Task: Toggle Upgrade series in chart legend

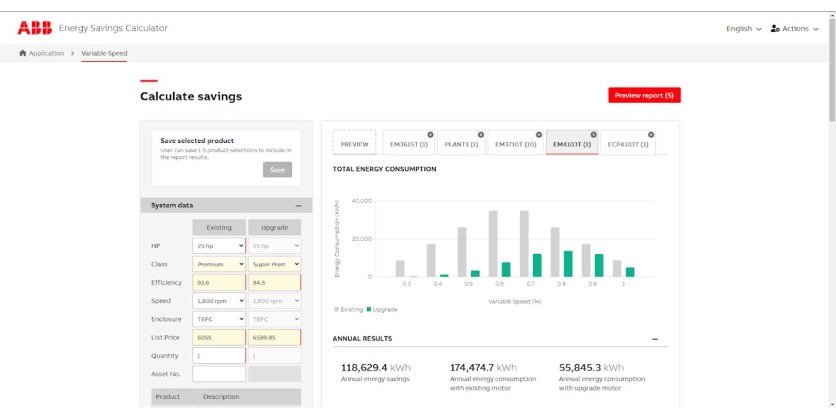Action: [384, 309]
